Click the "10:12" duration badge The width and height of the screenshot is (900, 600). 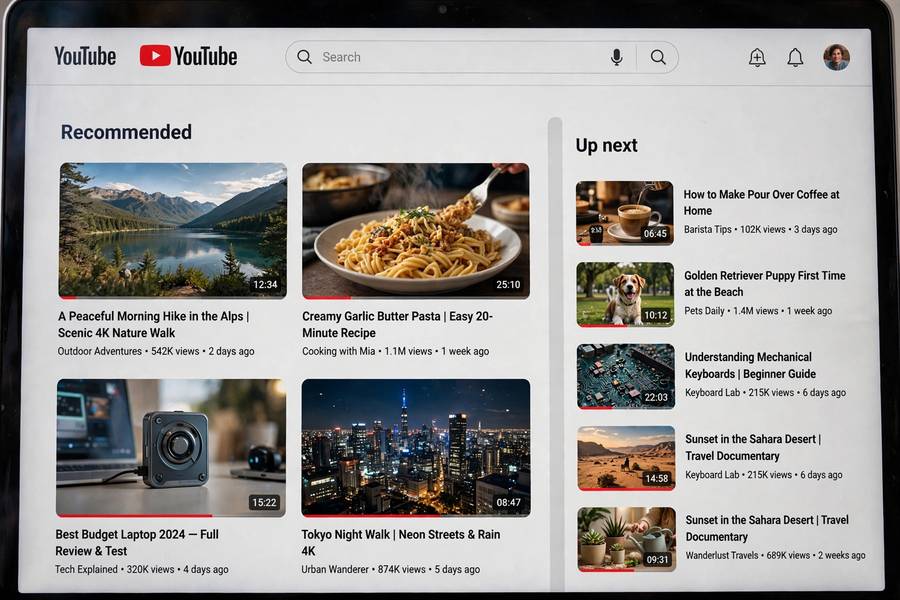(x=655, y=315)
